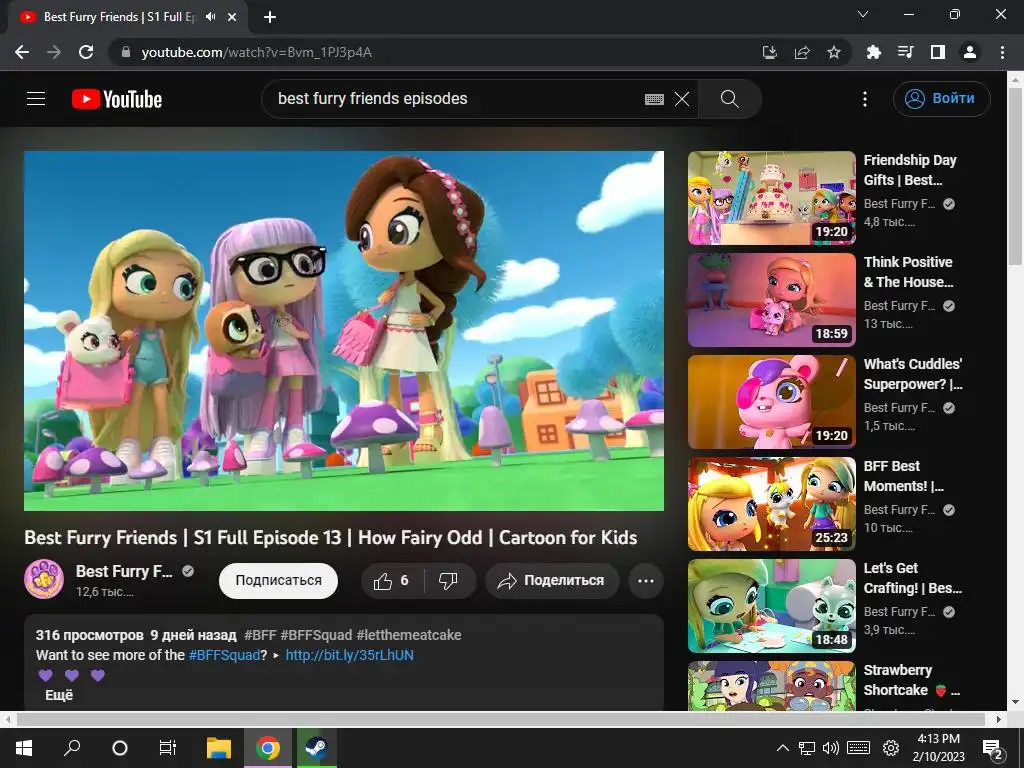Open Strawberry Shortcake video title
This screenshot has height=768, width=1024.
tap(911, 680)
